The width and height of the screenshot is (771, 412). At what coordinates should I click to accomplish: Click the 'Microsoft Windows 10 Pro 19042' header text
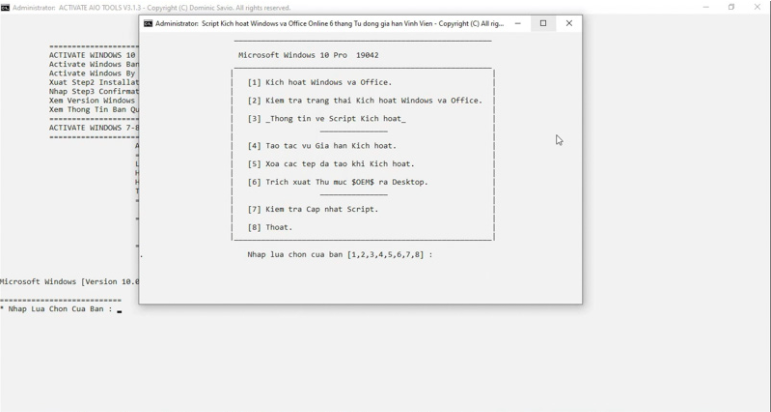coord(307,55)
